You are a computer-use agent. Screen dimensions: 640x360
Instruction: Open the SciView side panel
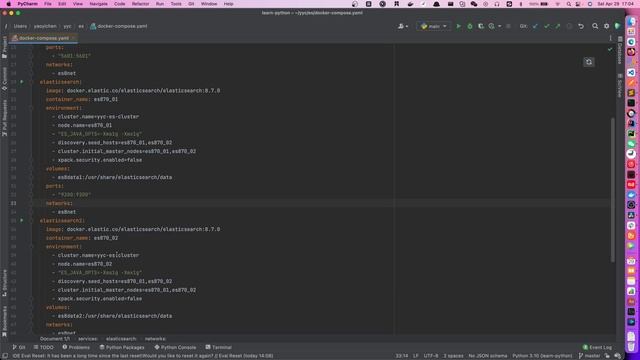[620, 85]
